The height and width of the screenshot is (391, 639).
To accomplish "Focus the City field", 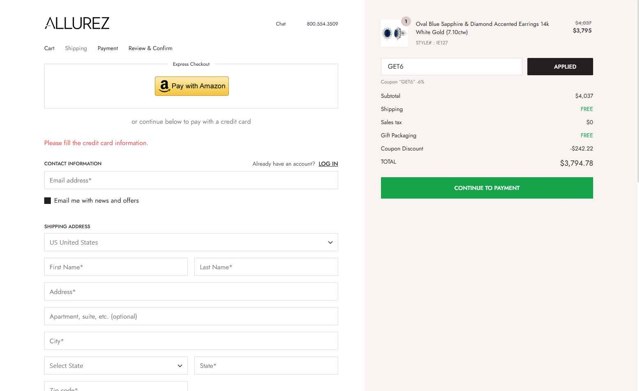I will coord(191,341).
